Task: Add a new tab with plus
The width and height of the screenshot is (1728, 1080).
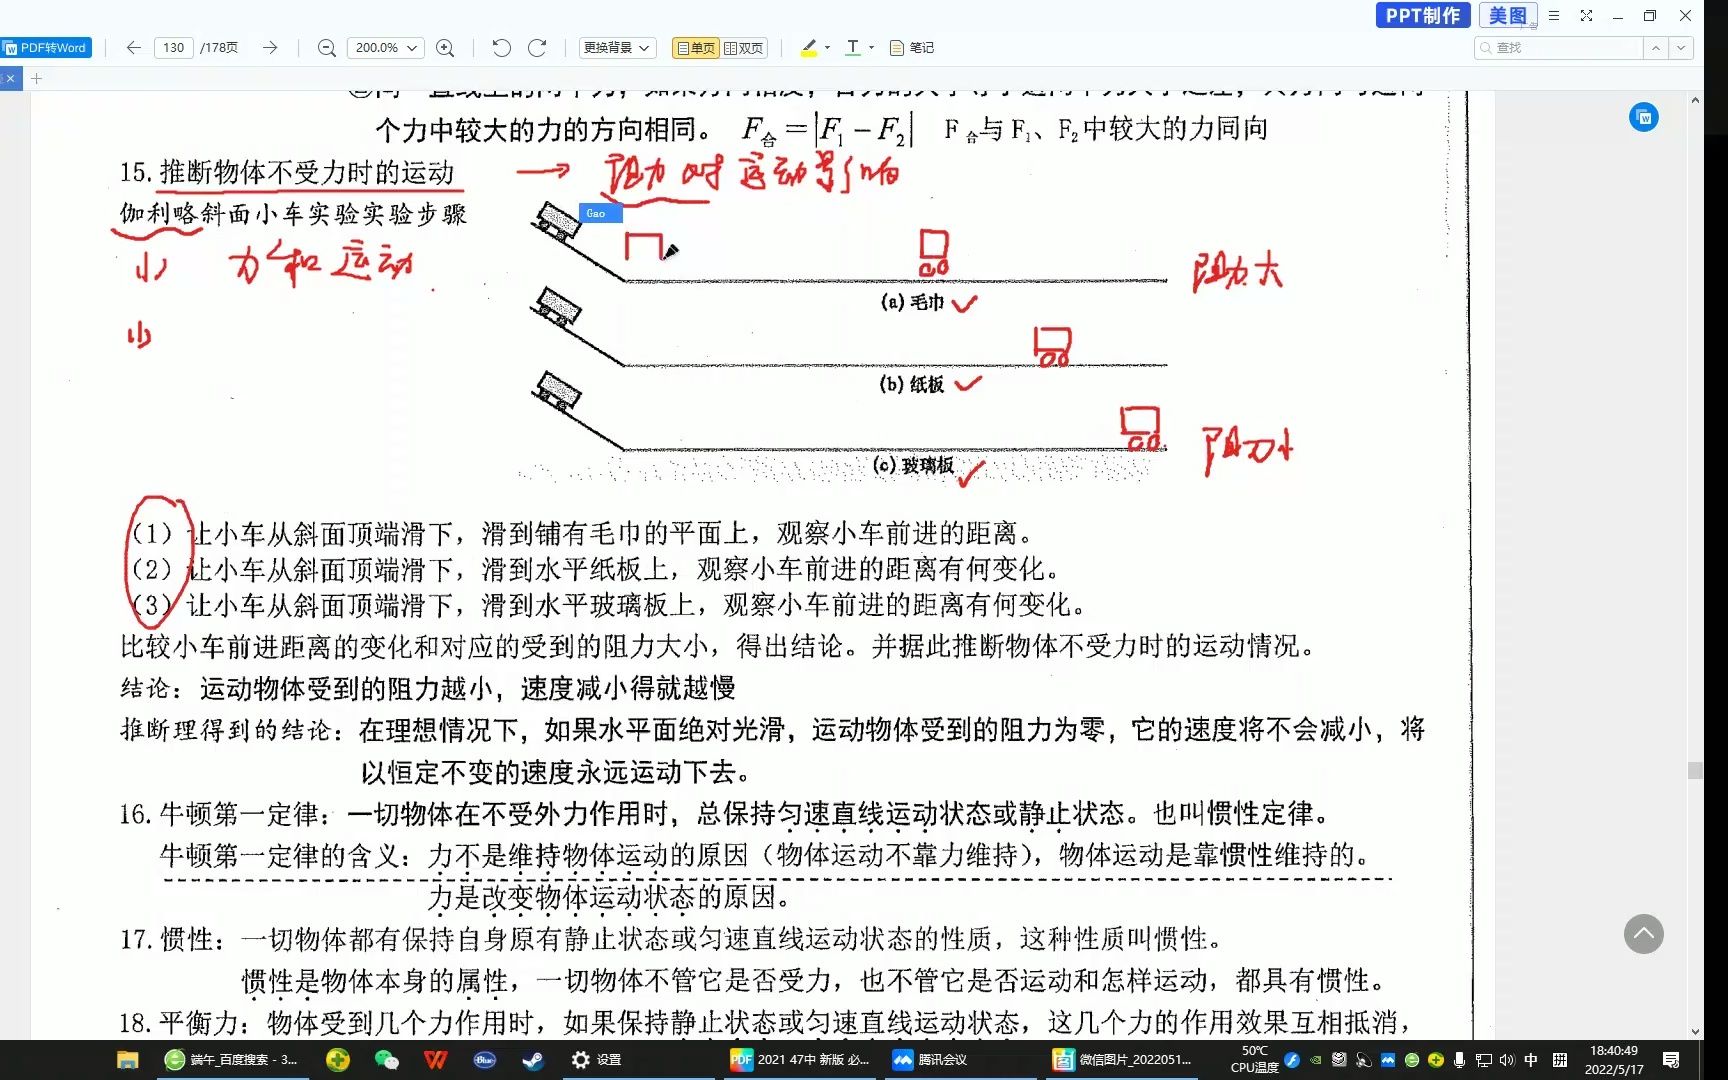Action: (x=36, y=78)
